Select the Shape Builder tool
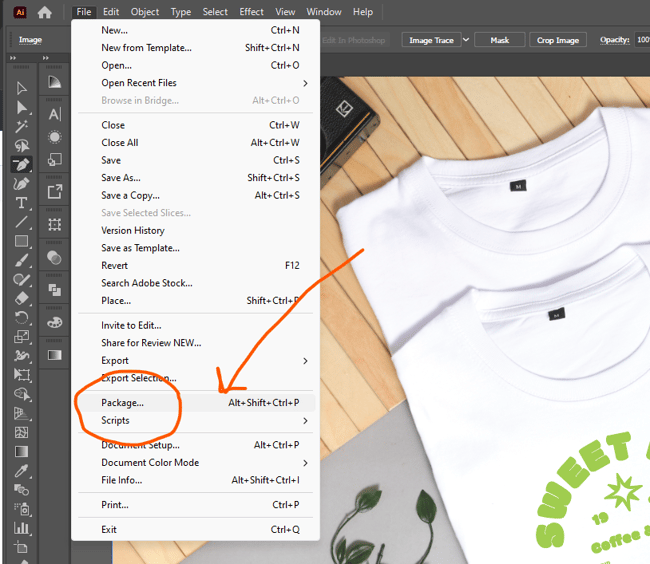 click(22, 394)
